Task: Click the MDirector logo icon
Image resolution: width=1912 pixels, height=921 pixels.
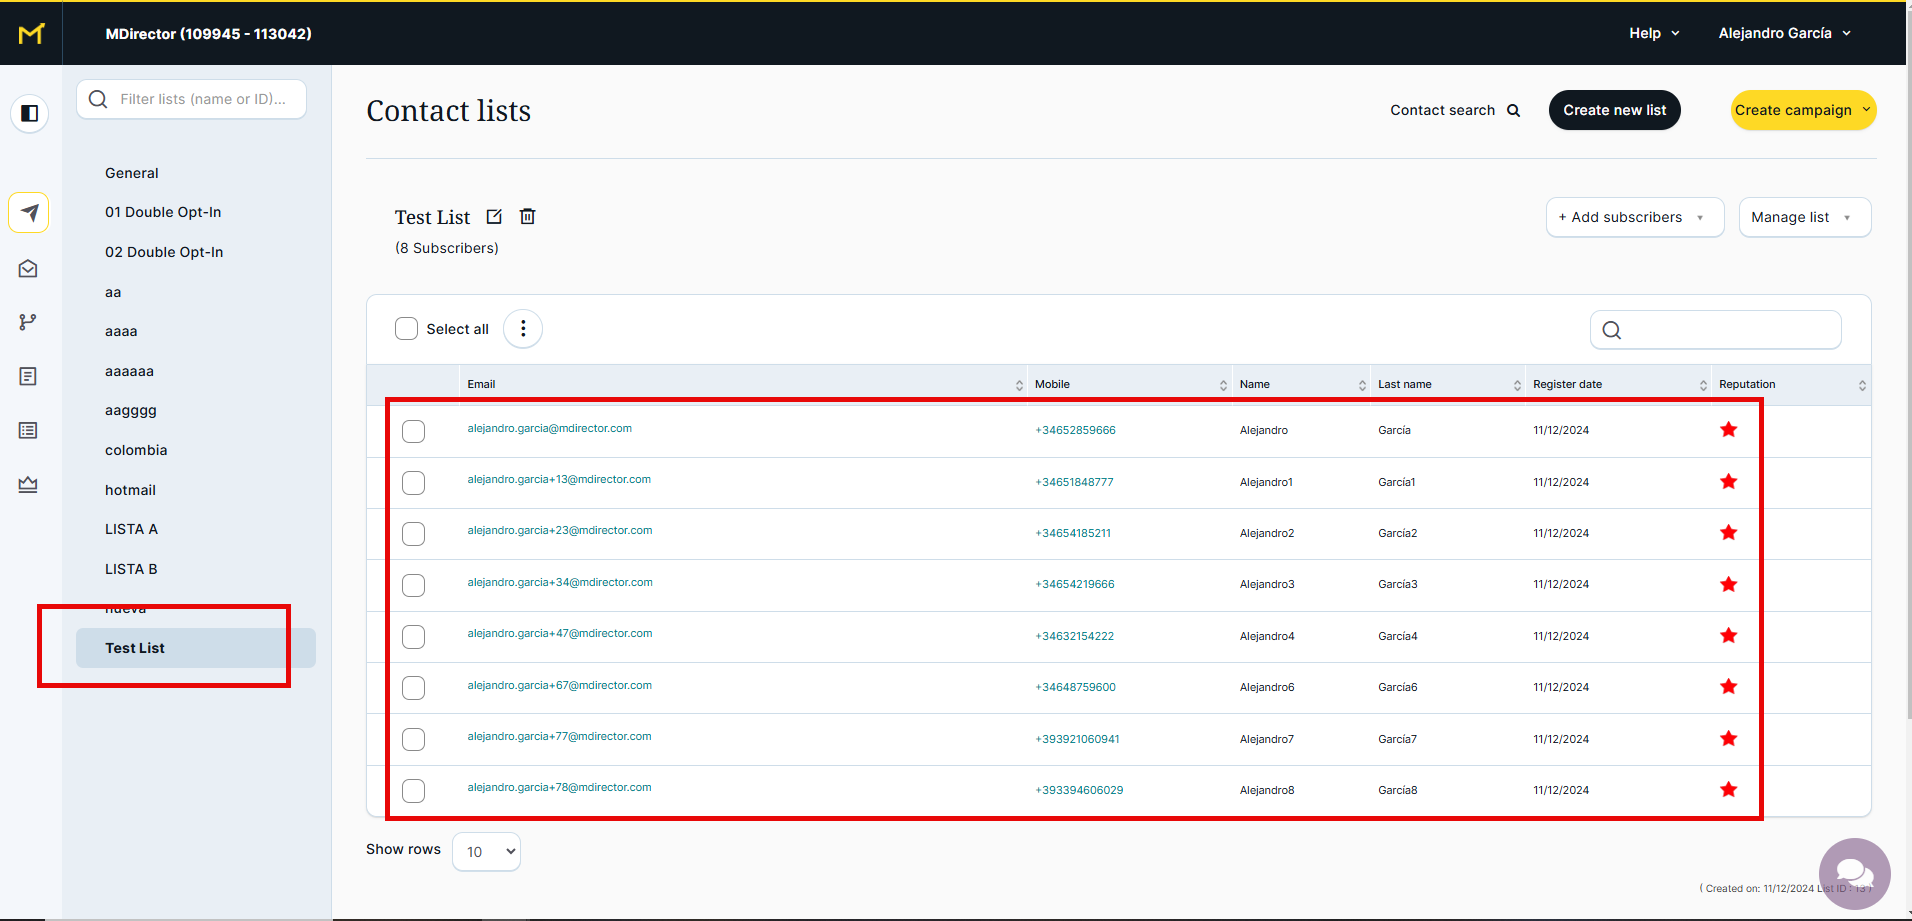Action: [x=31, y=34]
